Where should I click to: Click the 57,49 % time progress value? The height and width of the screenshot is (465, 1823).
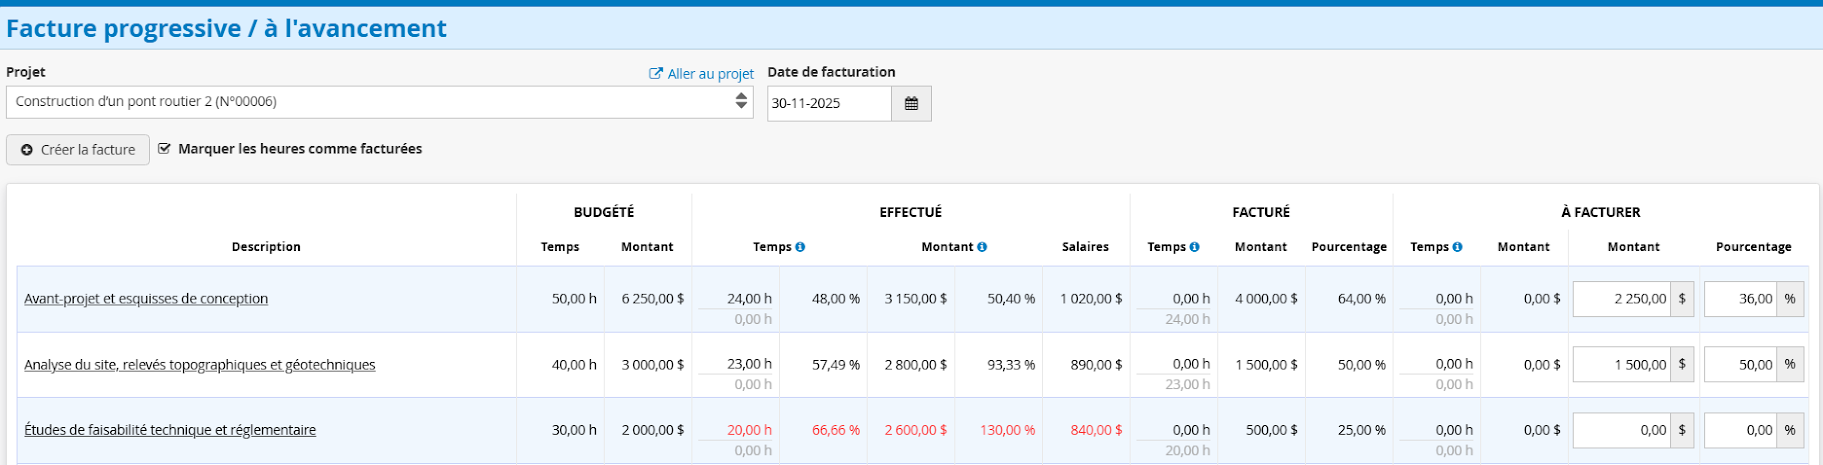[x=836, y=365]
